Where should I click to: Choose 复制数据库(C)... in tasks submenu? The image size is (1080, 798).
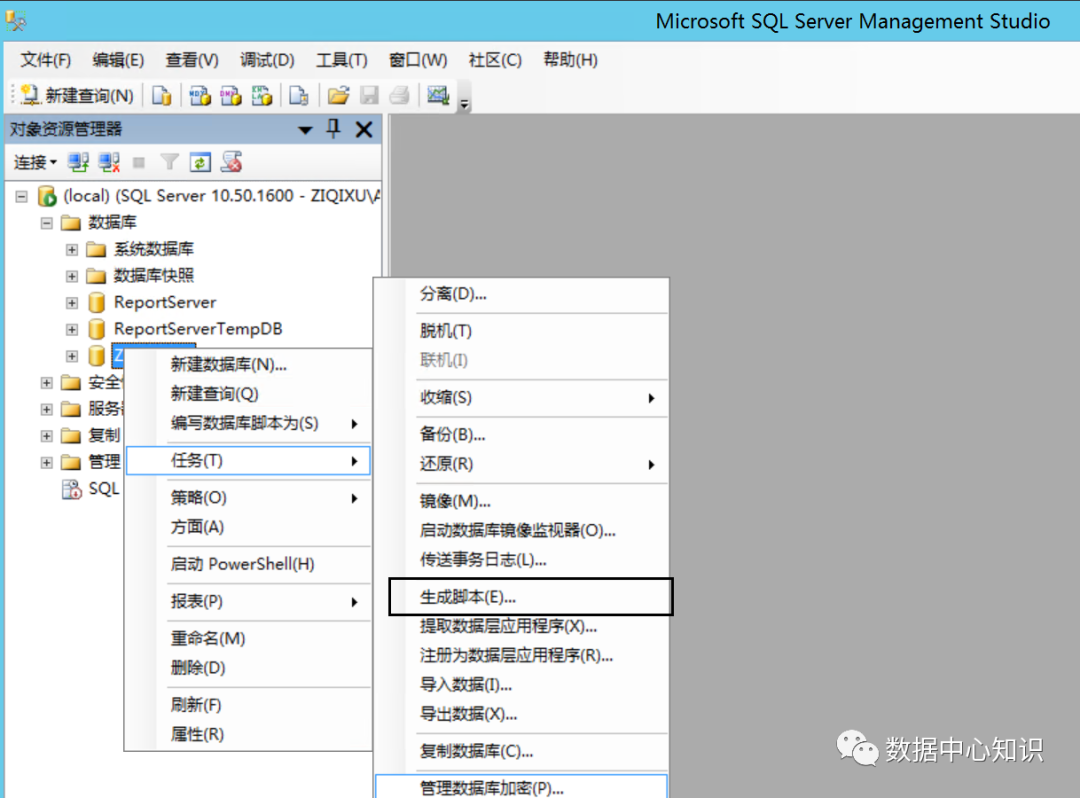(521, 751)
